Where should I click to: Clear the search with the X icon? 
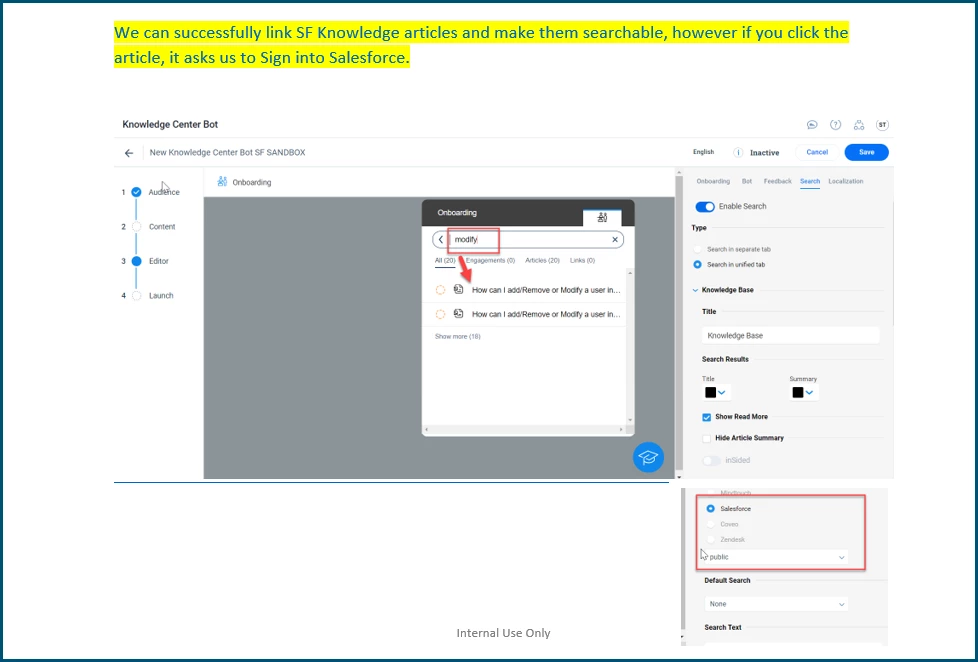click(x=615, y=240)
